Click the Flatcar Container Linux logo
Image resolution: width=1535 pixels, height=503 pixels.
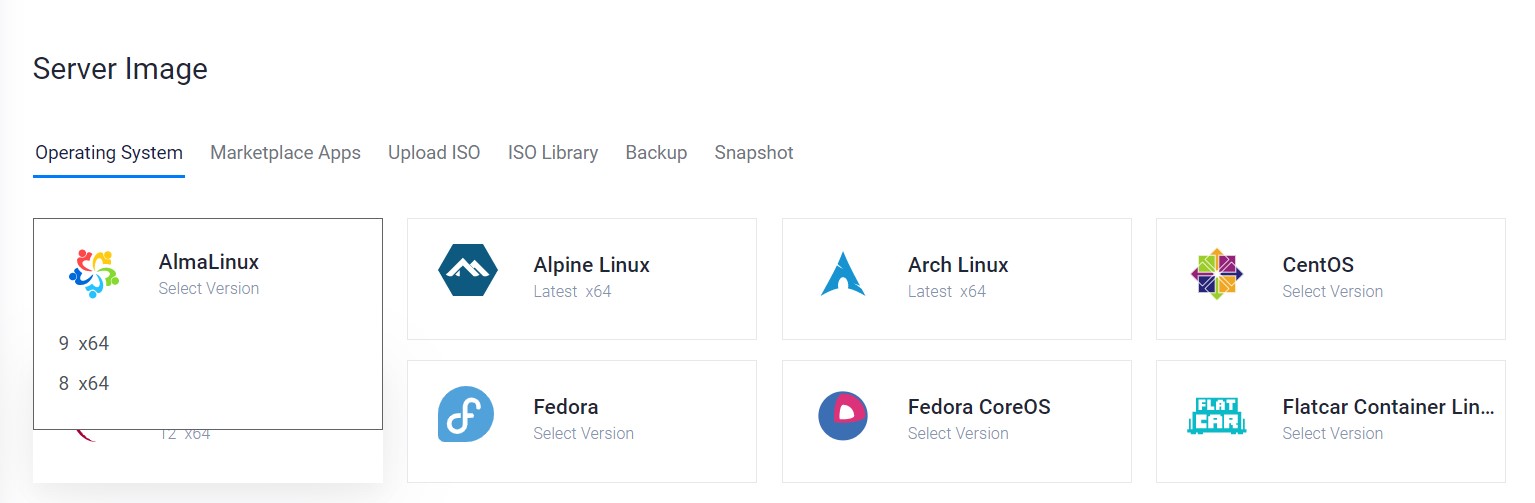pyautogui.click(x=1216, y=416)
